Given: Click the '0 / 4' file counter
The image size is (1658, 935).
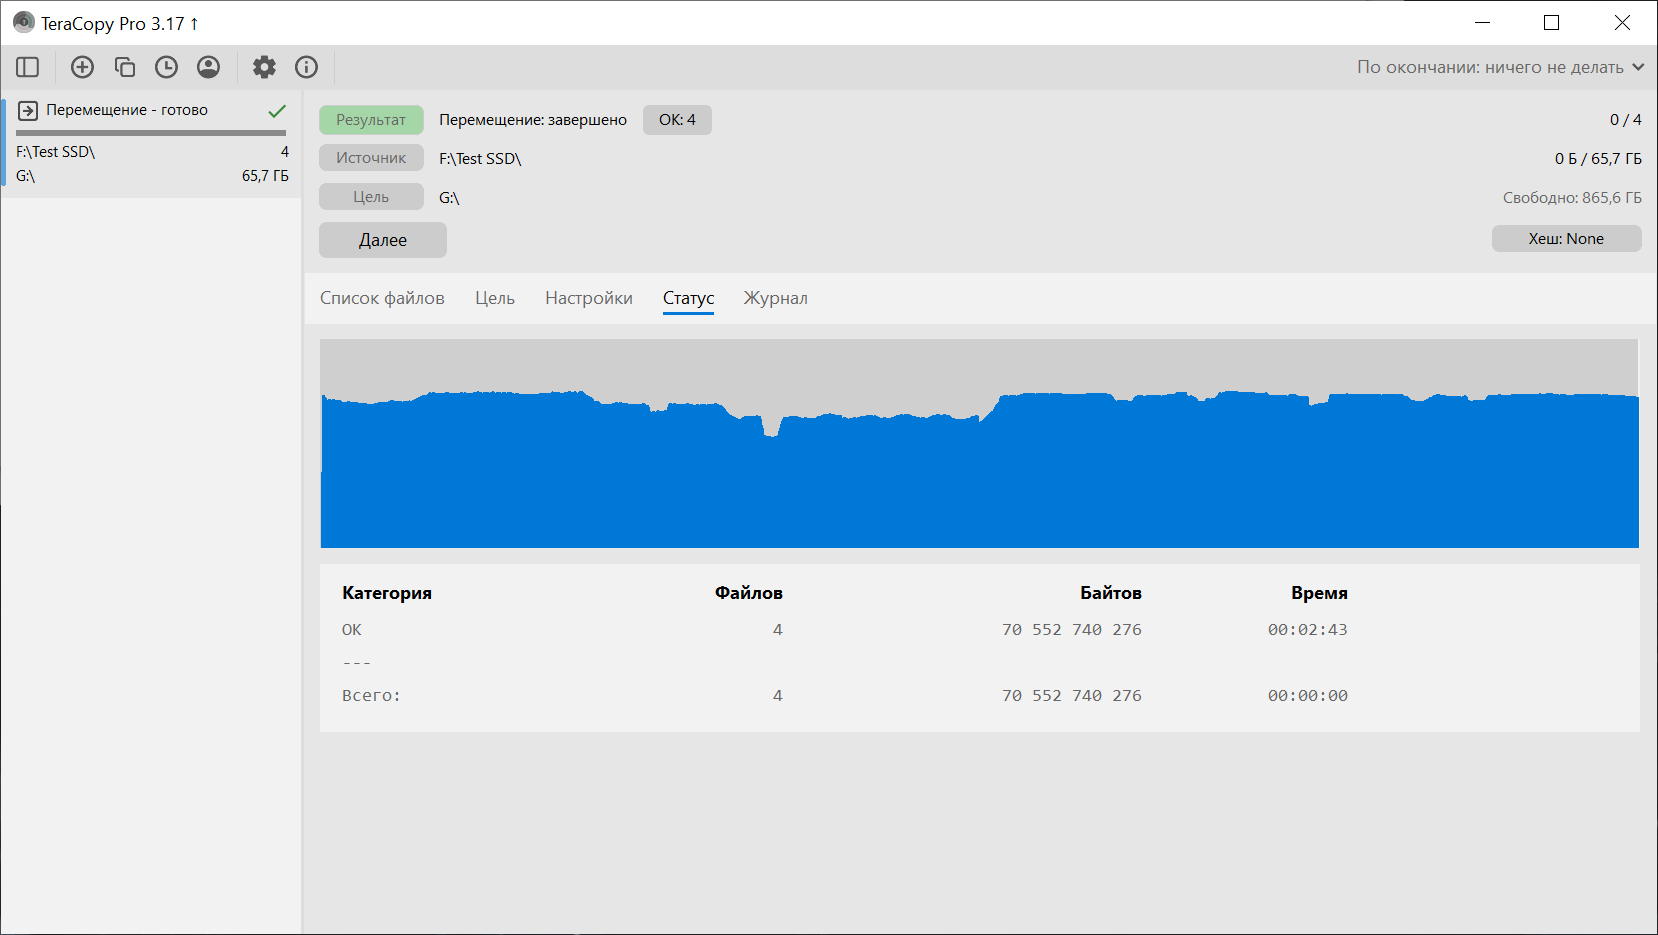Looking at the screenshot, I should point(1626,120).
